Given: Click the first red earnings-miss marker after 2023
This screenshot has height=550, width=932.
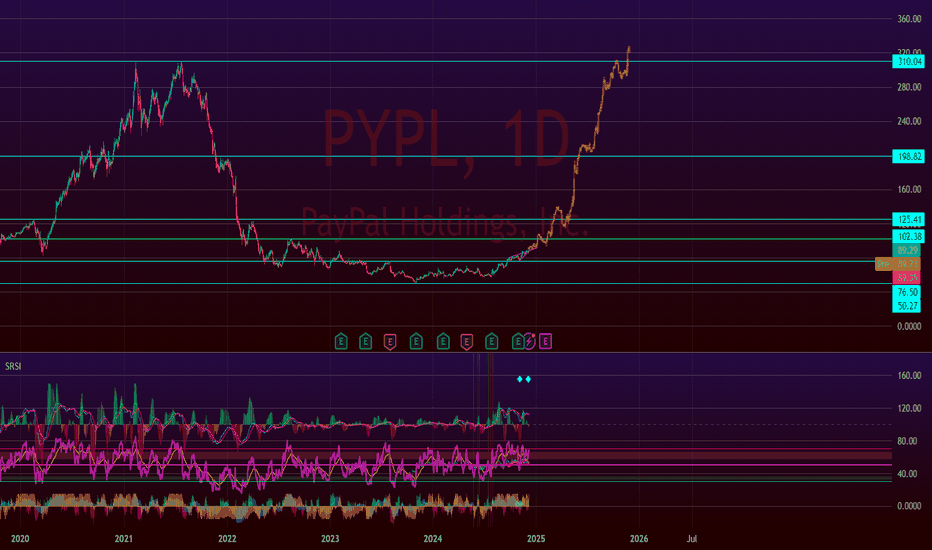Looking at the screenshot, I should (x=390, y=342).
